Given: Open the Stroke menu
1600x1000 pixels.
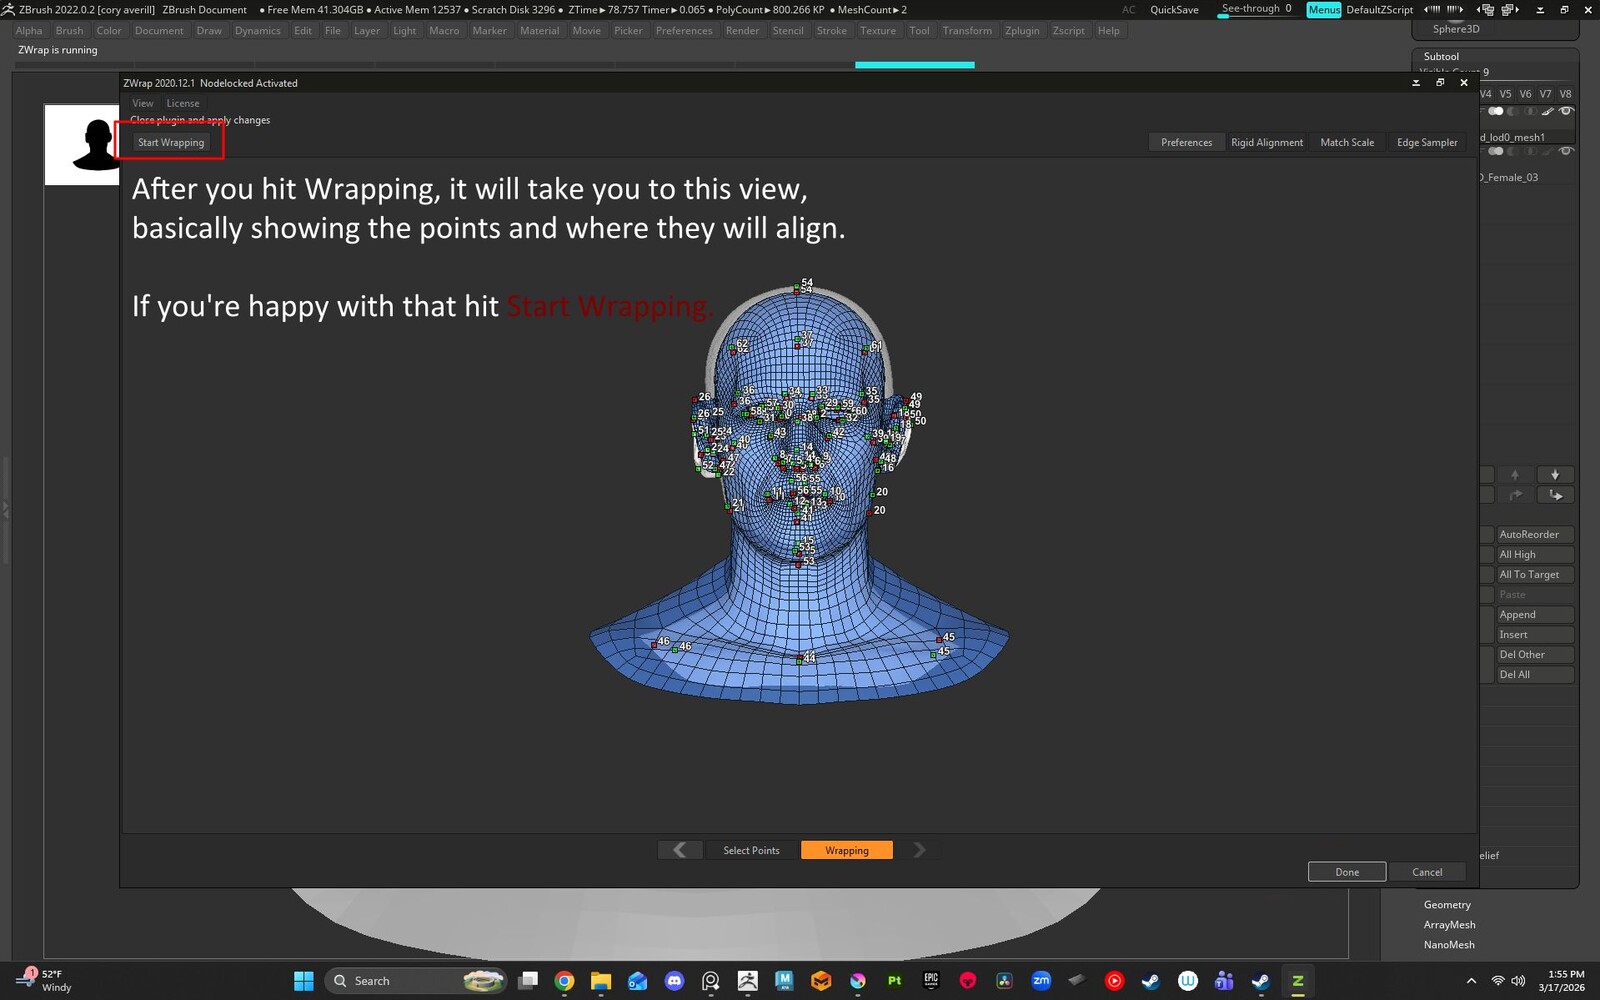Looking at the screenshot, I should [831, 31].
